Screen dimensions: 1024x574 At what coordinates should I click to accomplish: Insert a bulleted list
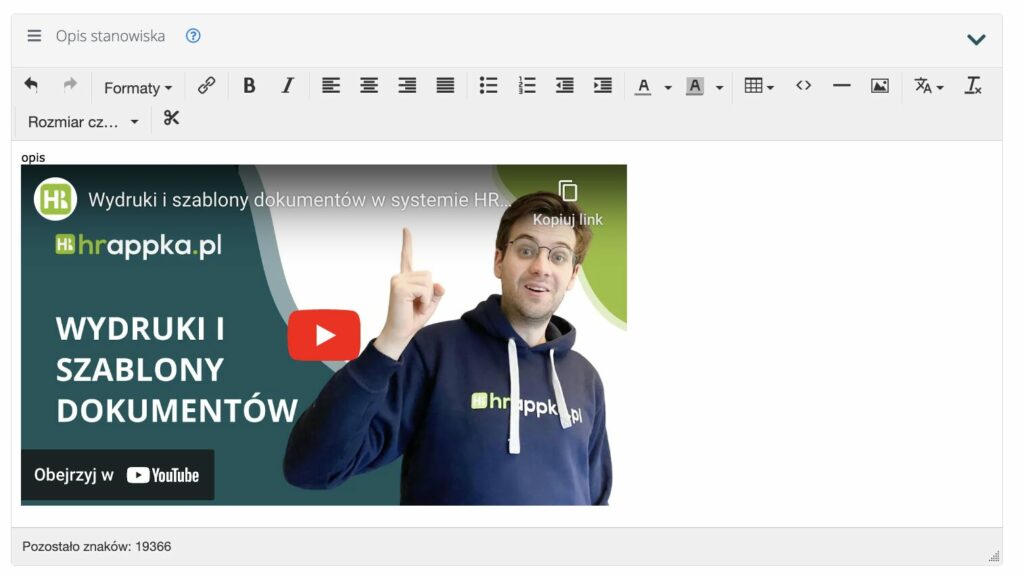pyautogui.click(x=488, y=86)
